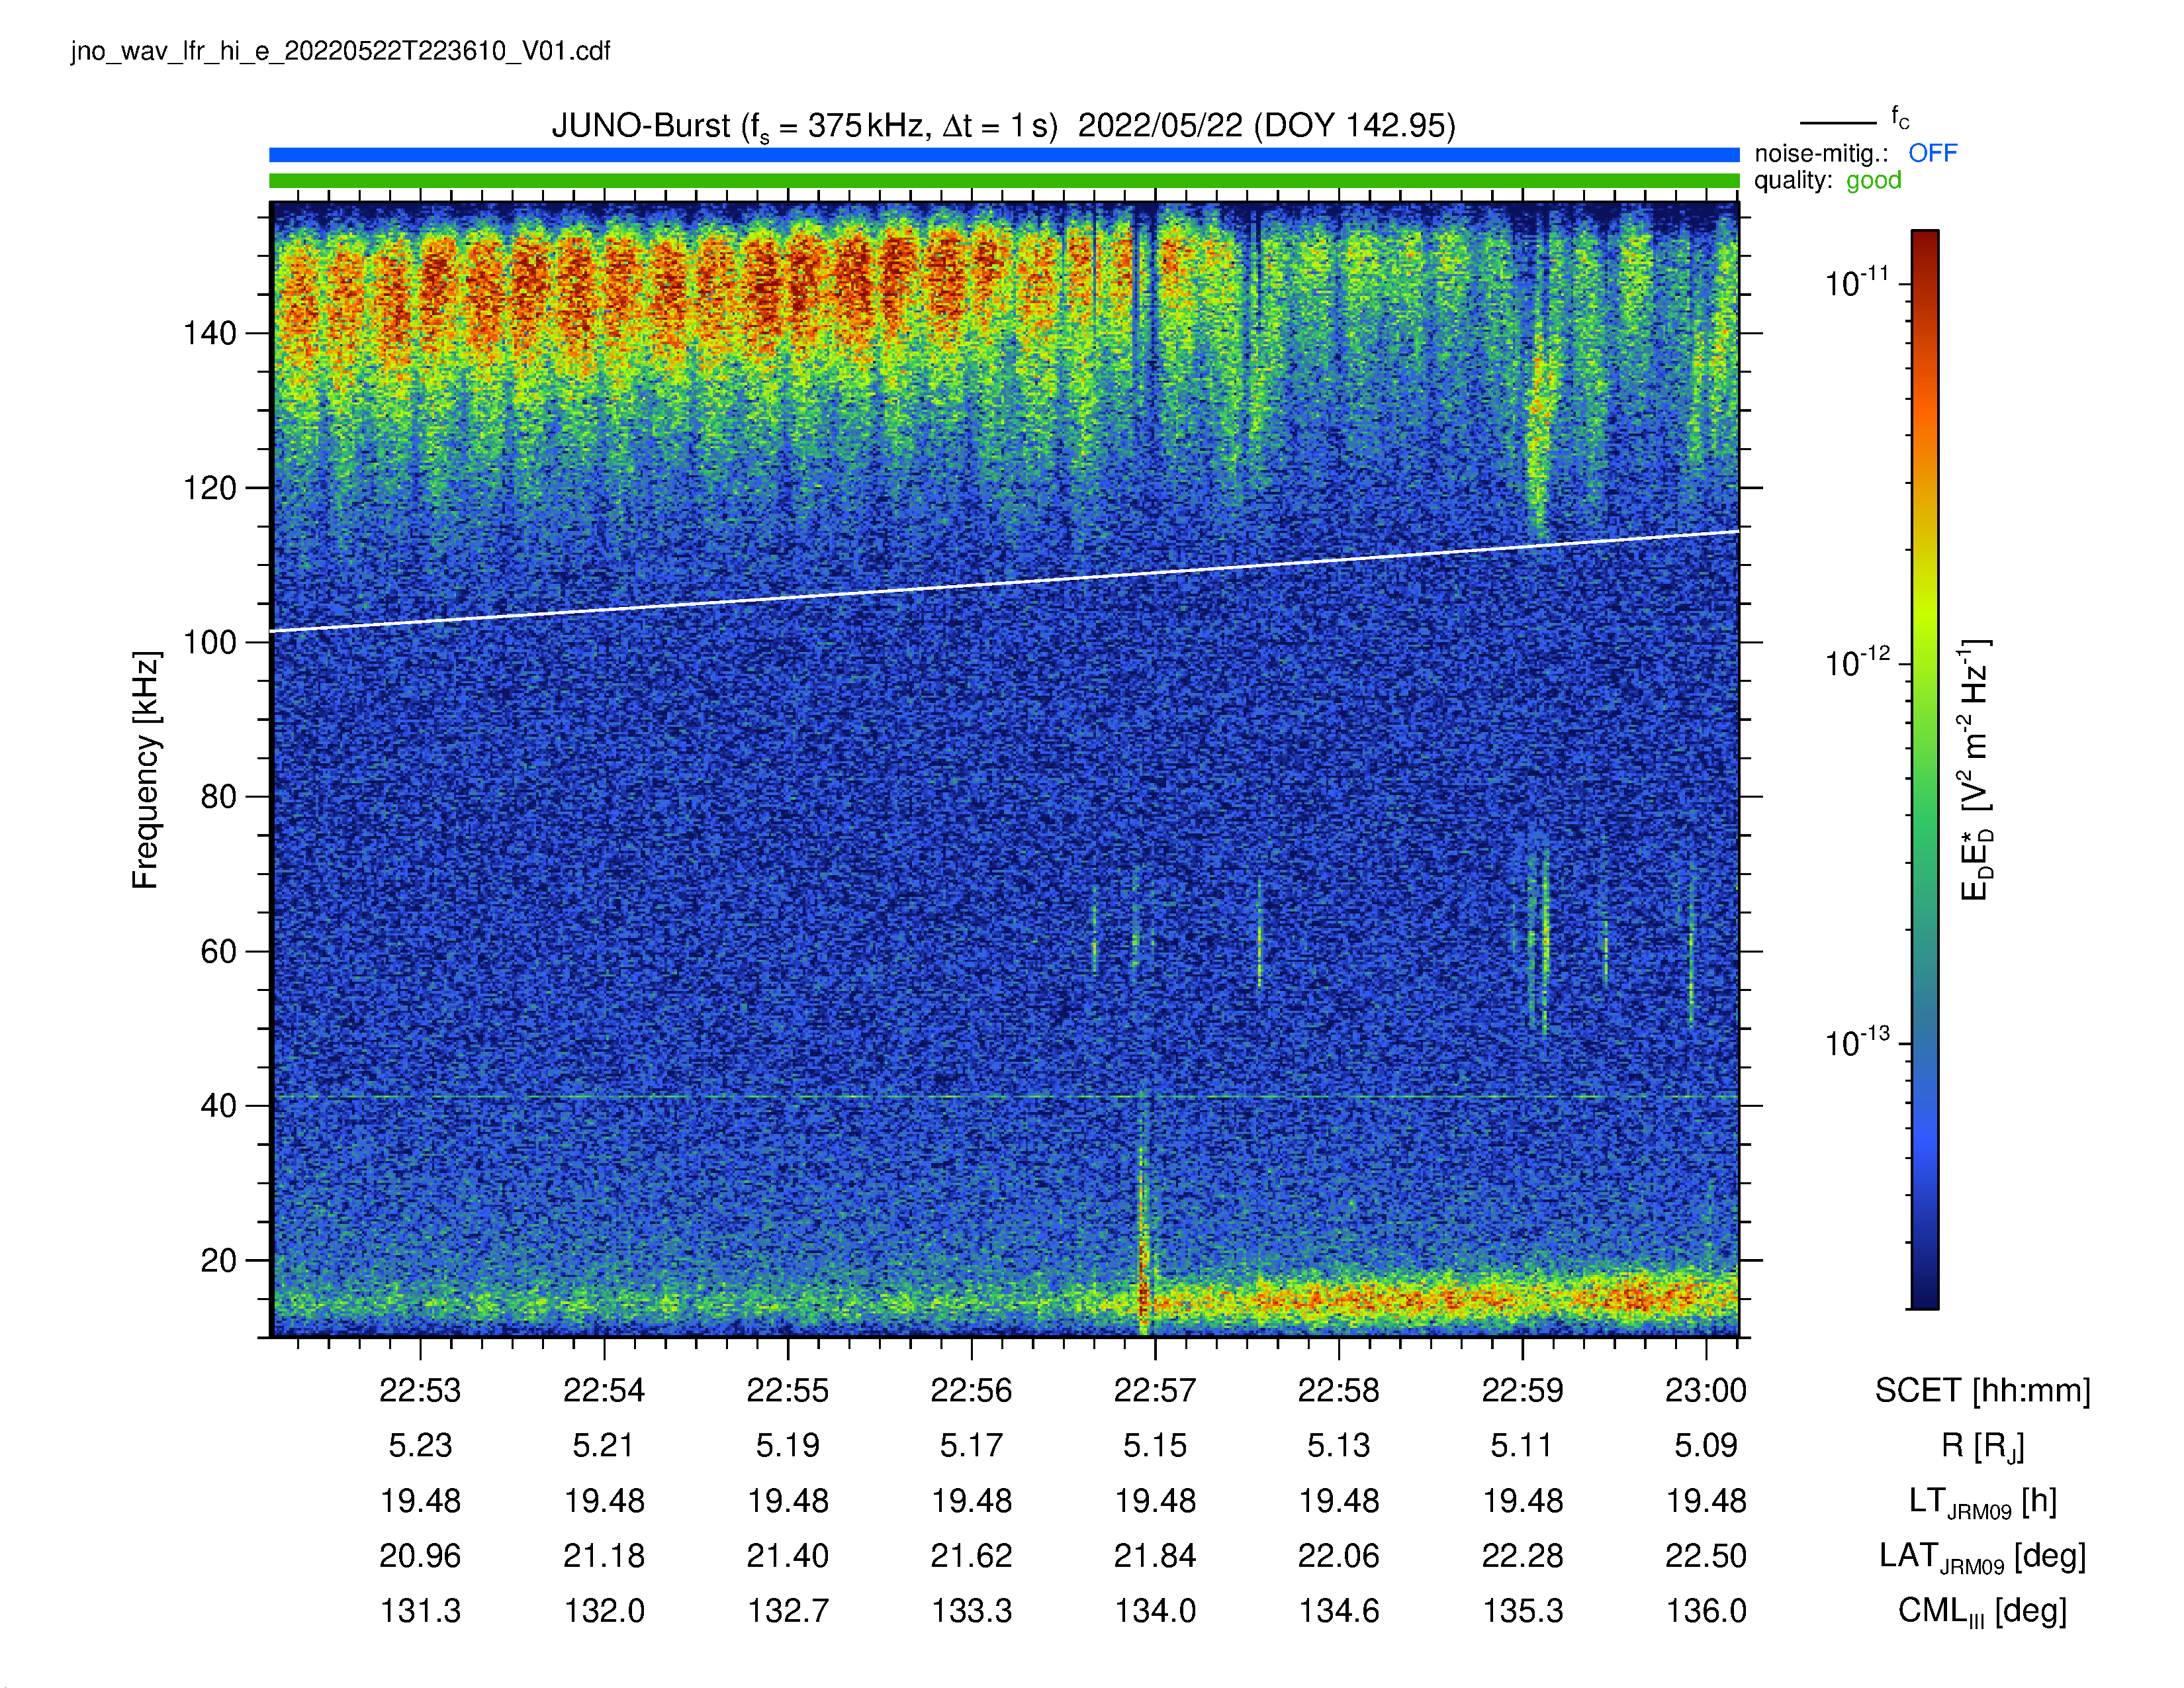Select the blue OFF noise-mitigation label
The height and width of the screenshot is (1688, 2184).
1932,153
